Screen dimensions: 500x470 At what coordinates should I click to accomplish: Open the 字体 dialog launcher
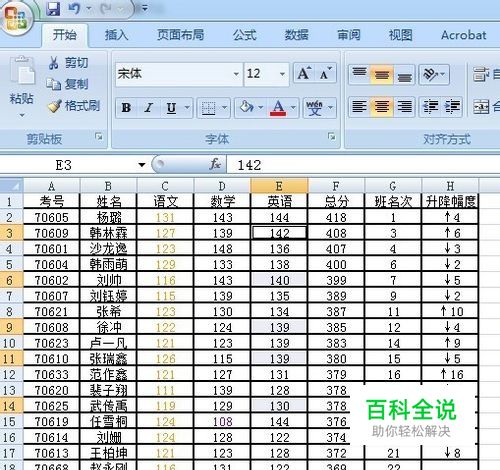(x=331, y=136)
